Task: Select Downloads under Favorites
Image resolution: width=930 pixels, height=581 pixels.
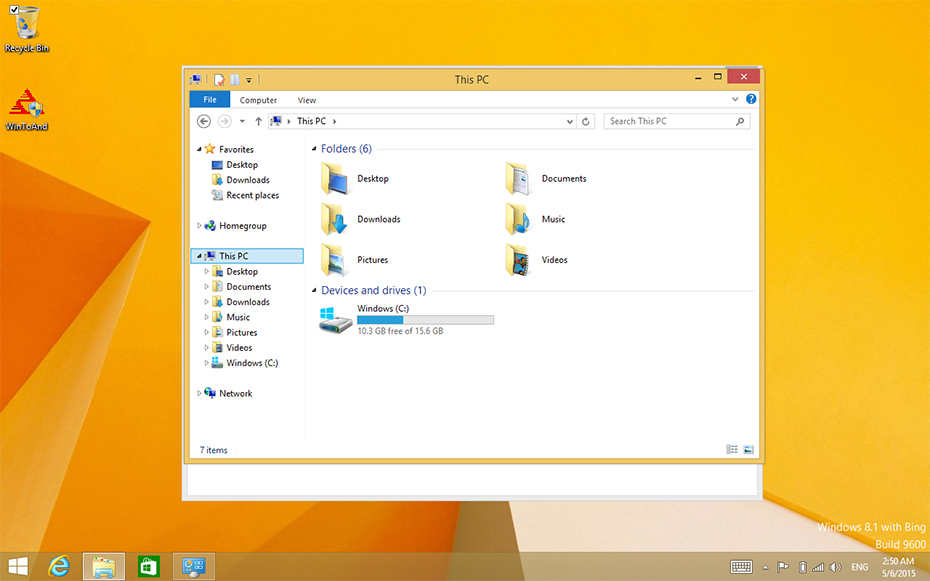Action: 247,180
